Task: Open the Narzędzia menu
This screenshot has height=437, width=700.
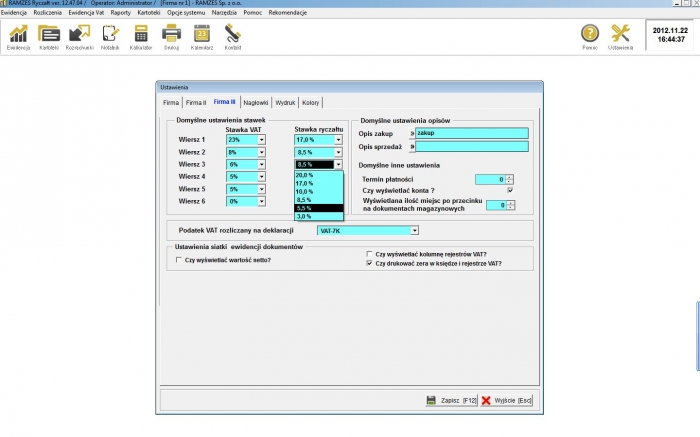Action: click(x=224, y=12)
